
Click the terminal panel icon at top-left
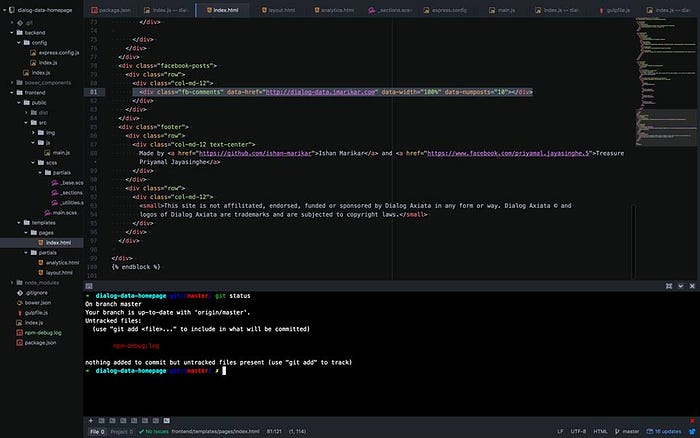coord(89,286)
